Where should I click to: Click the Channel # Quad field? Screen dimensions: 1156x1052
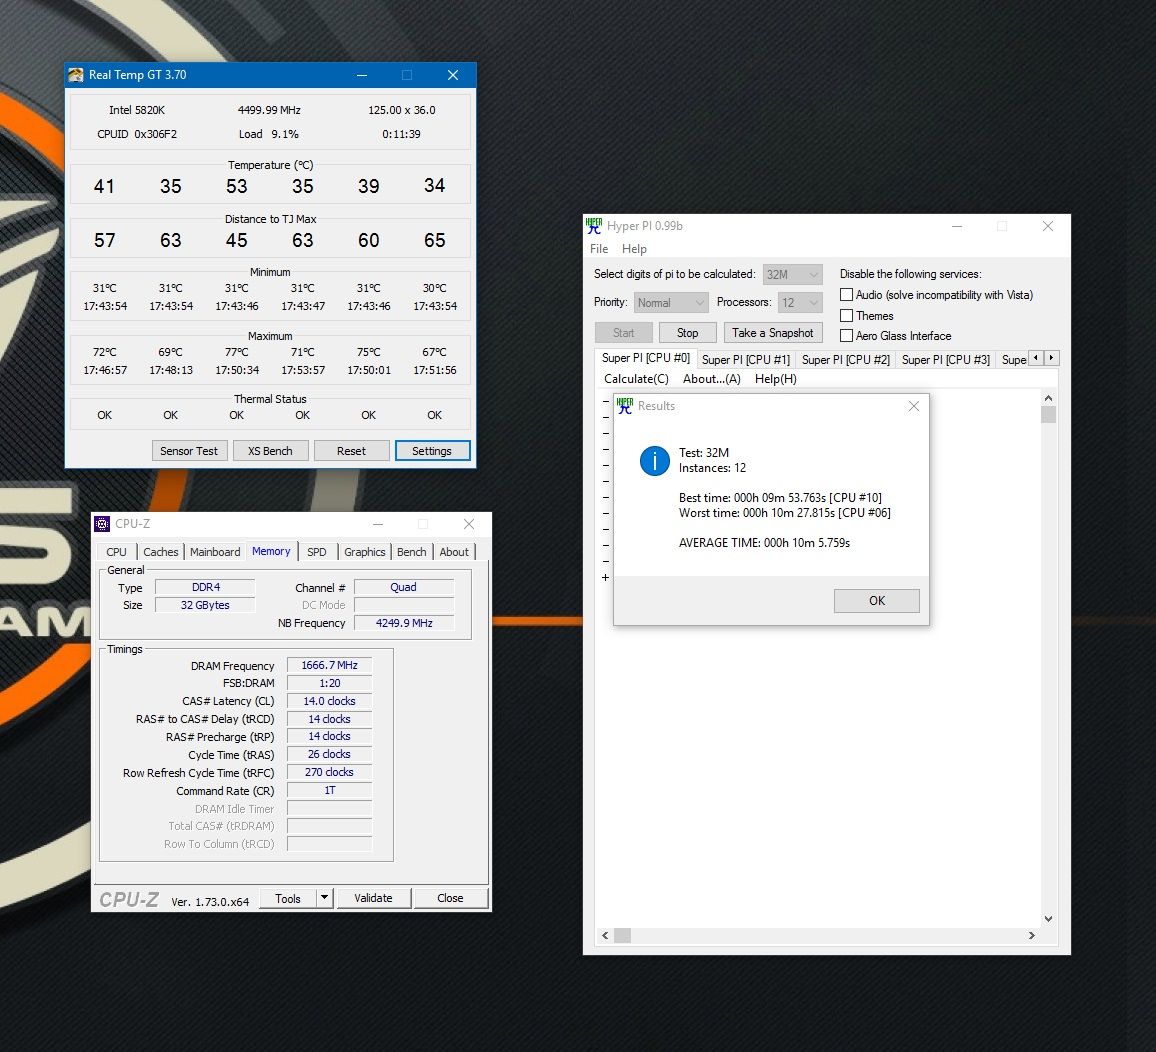(404, 588)
